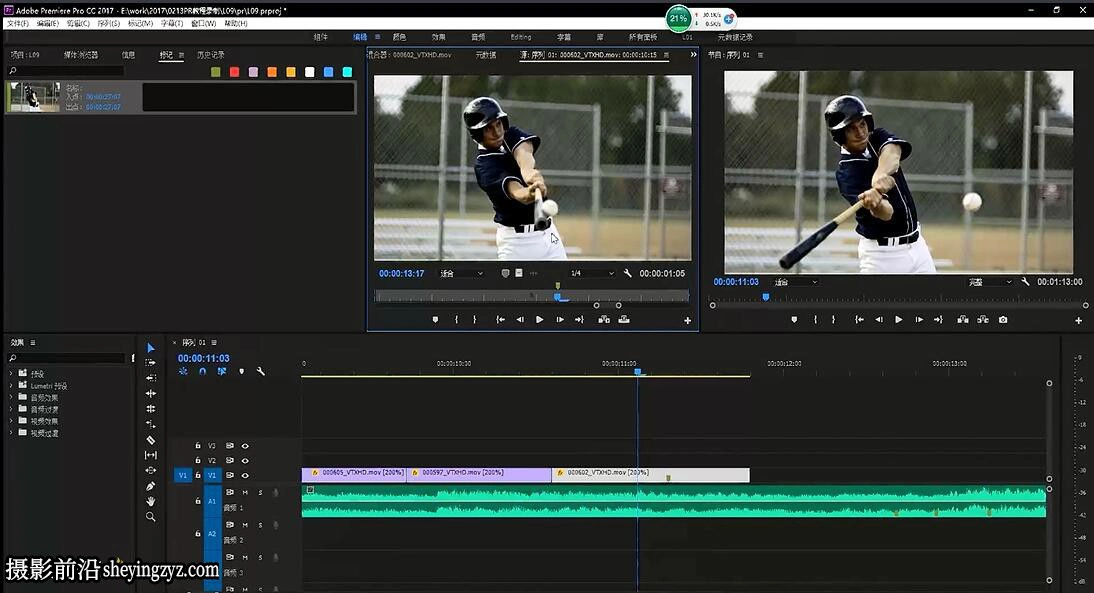Screen dimensions: 1094x593
Task: Open the 窗口(W) menu
Action: (x=203, y=23)
